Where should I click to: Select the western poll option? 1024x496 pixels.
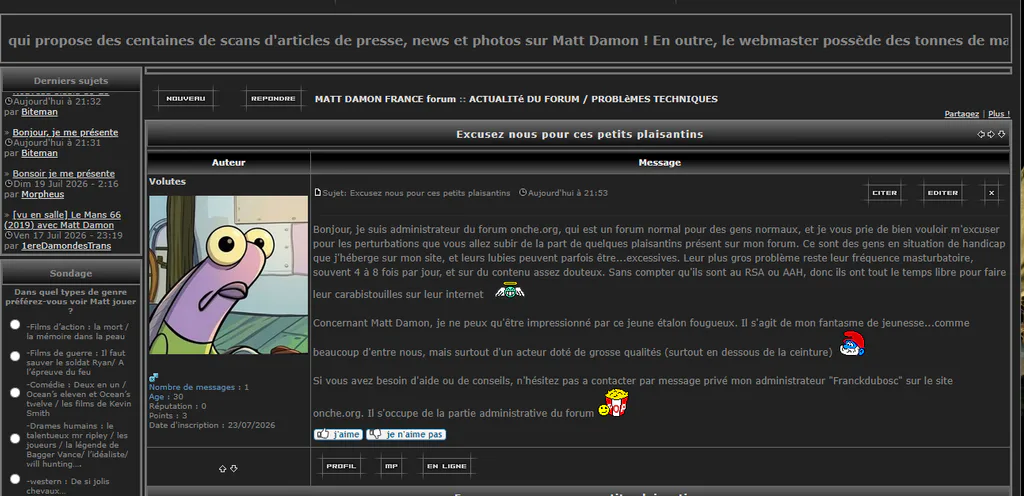(x=15, y=480)
